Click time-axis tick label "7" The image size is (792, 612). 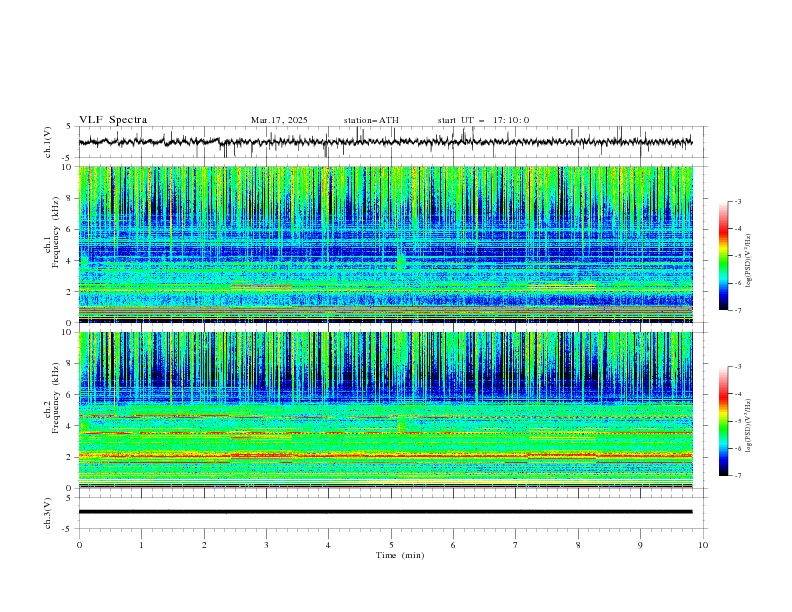(516, 545)
